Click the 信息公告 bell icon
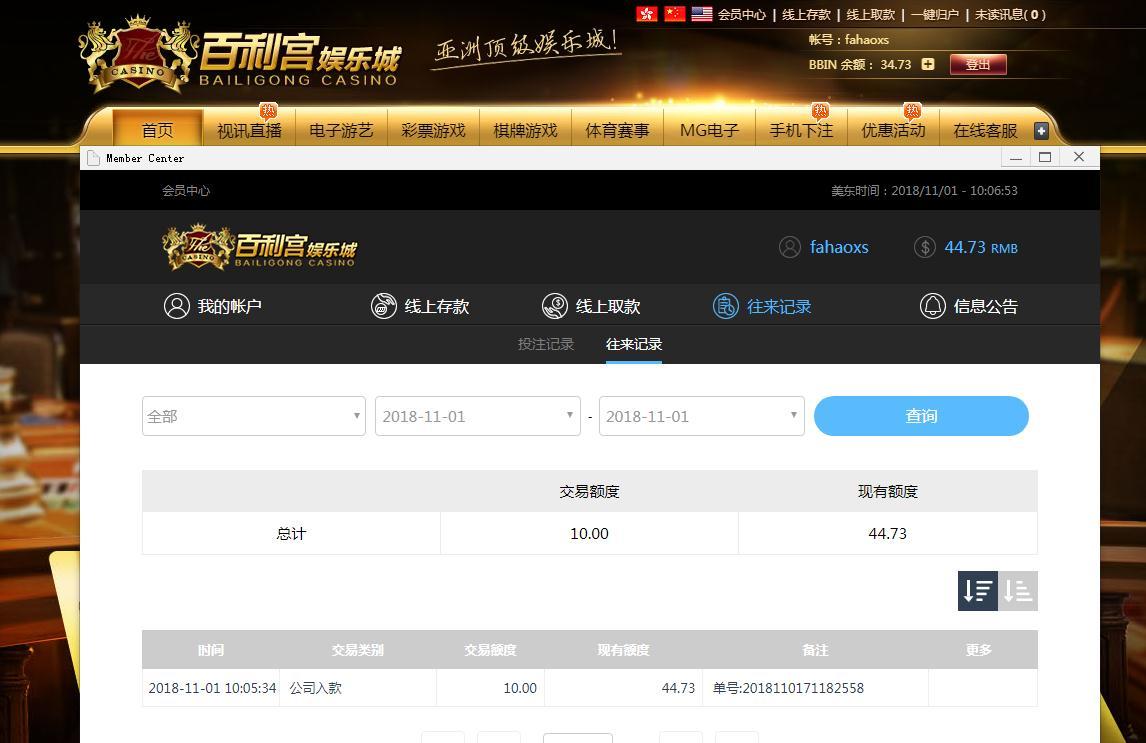This screenshot has height=743, width=1146. 933,306
